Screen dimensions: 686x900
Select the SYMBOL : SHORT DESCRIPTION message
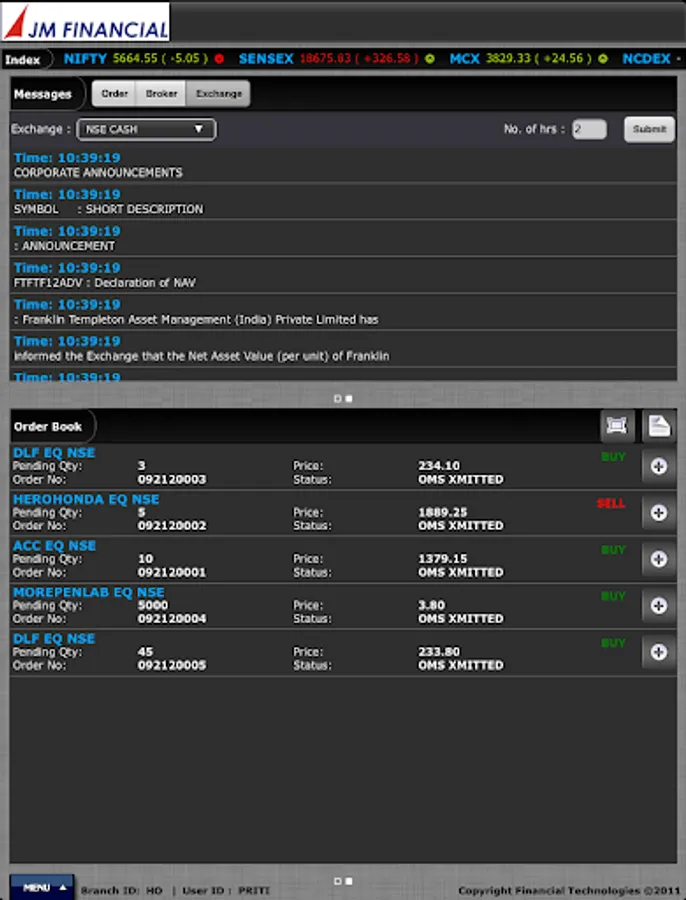coord(343,202)
